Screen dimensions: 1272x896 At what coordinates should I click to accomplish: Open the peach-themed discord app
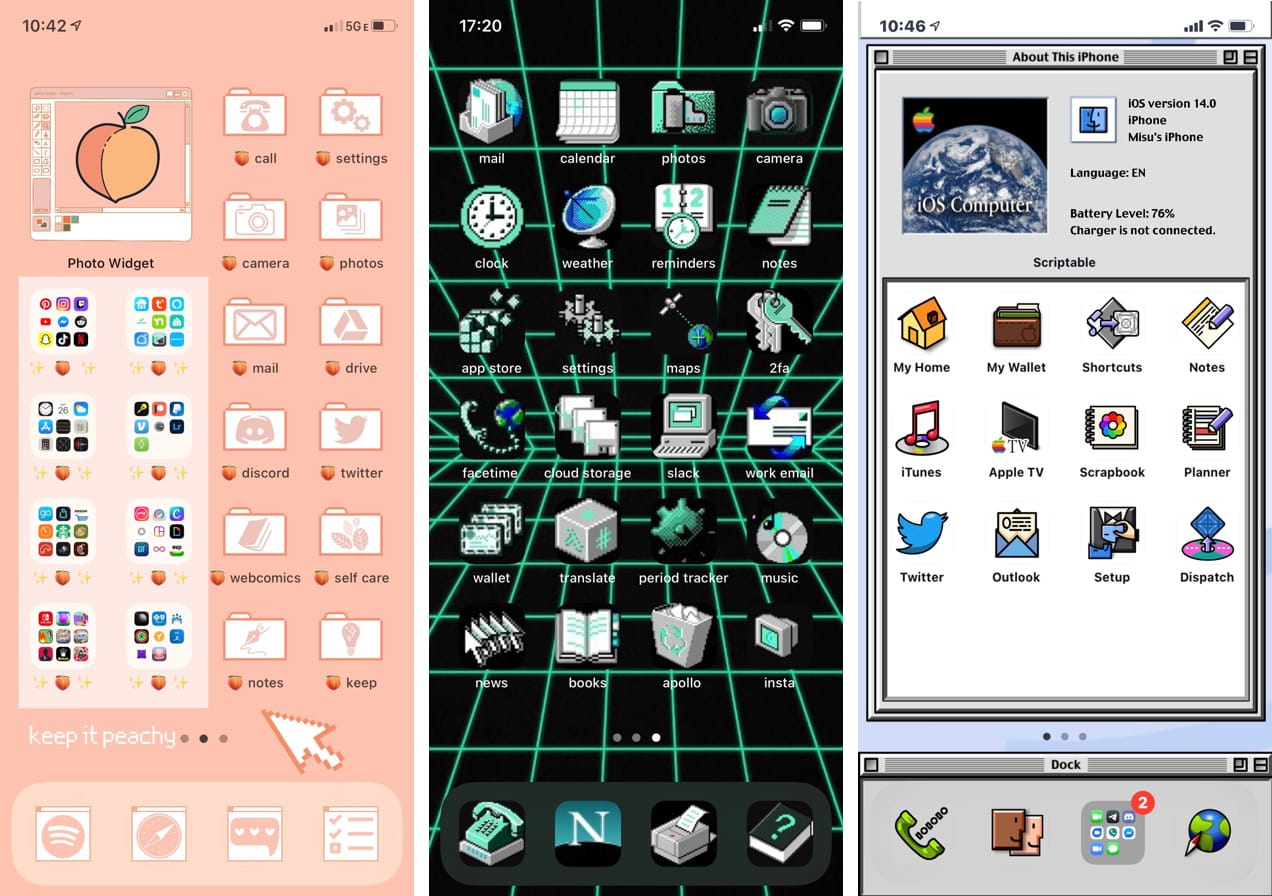pos(254,430)
